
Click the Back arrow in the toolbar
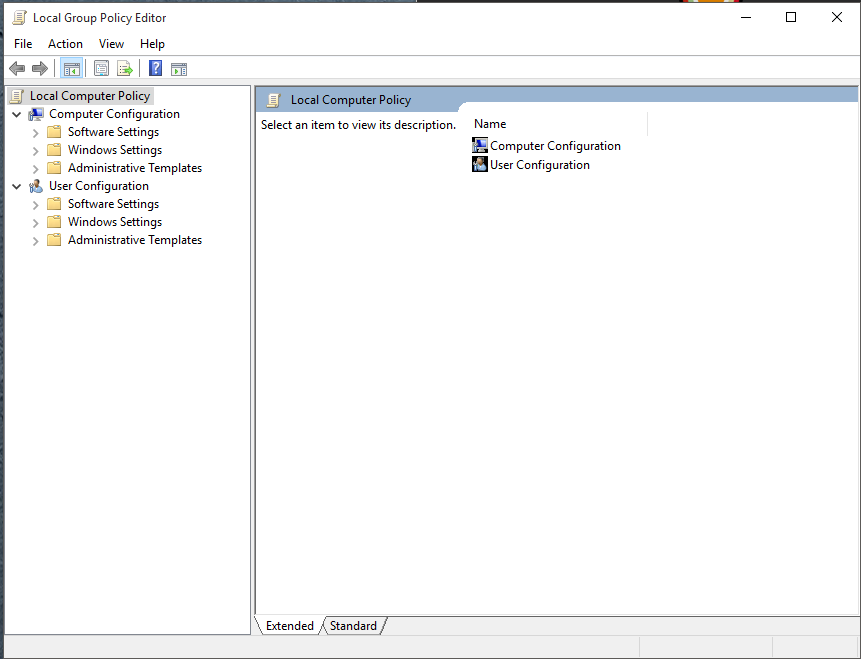click(17, 69)
